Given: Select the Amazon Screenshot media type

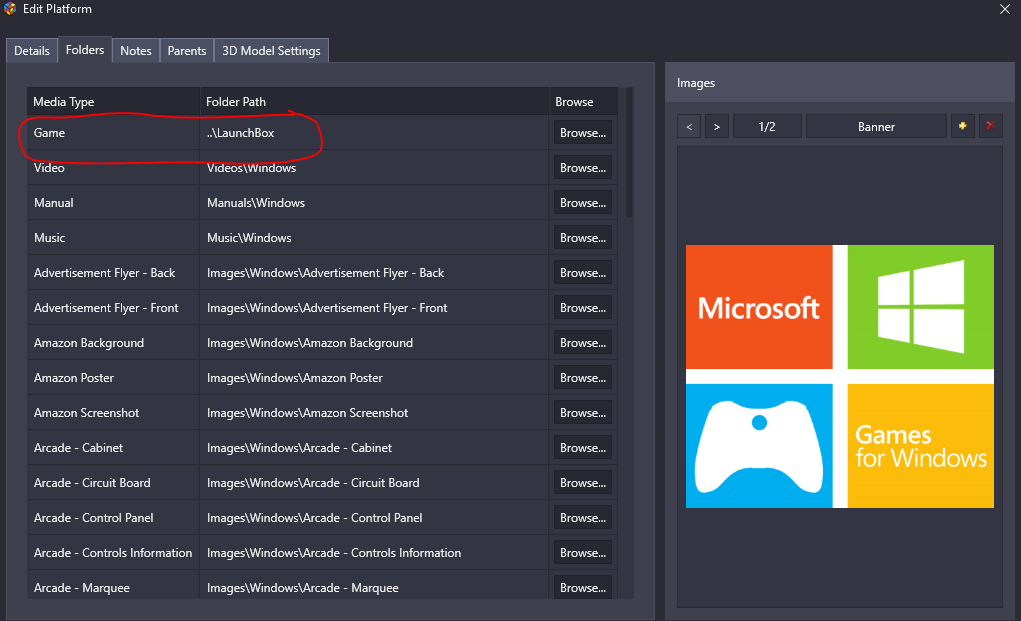Looking at the screenshot, I should pyautogui.click(x=87, y=413).
